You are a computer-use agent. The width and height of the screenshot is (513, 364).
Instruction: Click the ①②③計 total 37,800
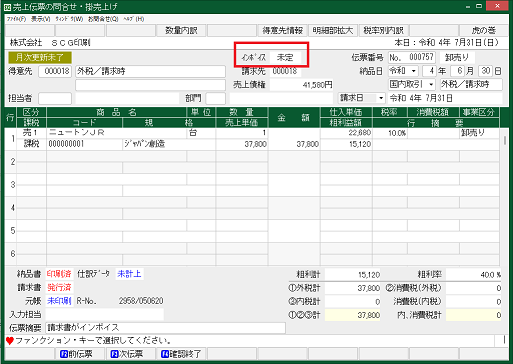coord(352,315)
